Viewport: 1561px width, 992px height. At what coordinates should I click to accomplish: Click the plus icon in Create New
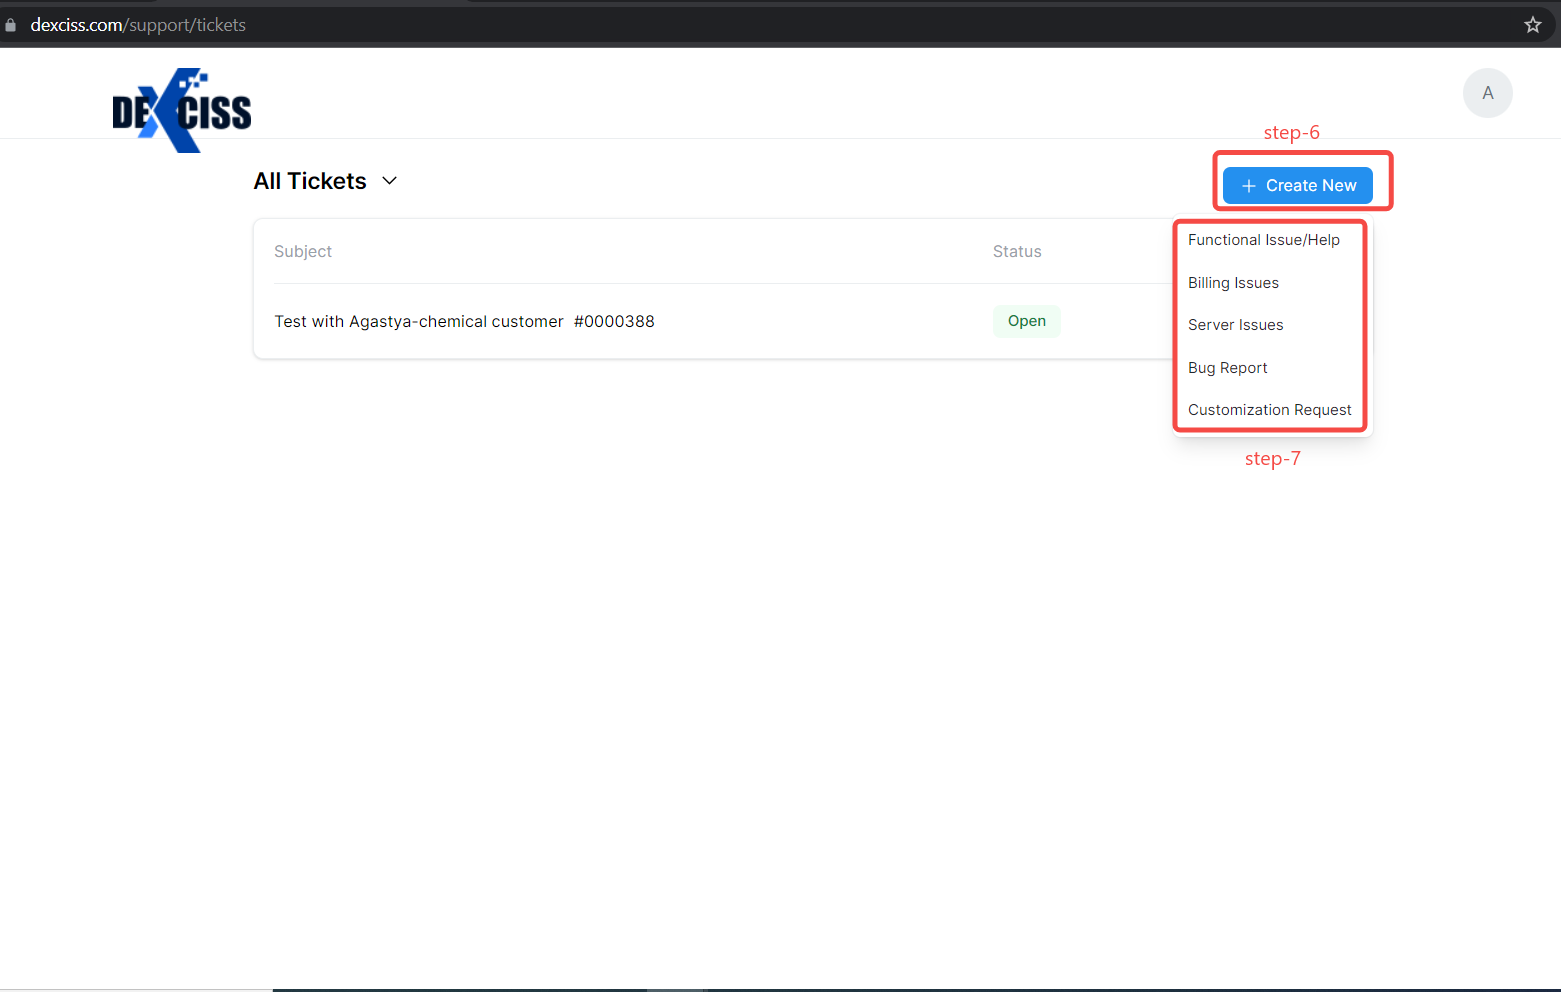pos(1247,185)
